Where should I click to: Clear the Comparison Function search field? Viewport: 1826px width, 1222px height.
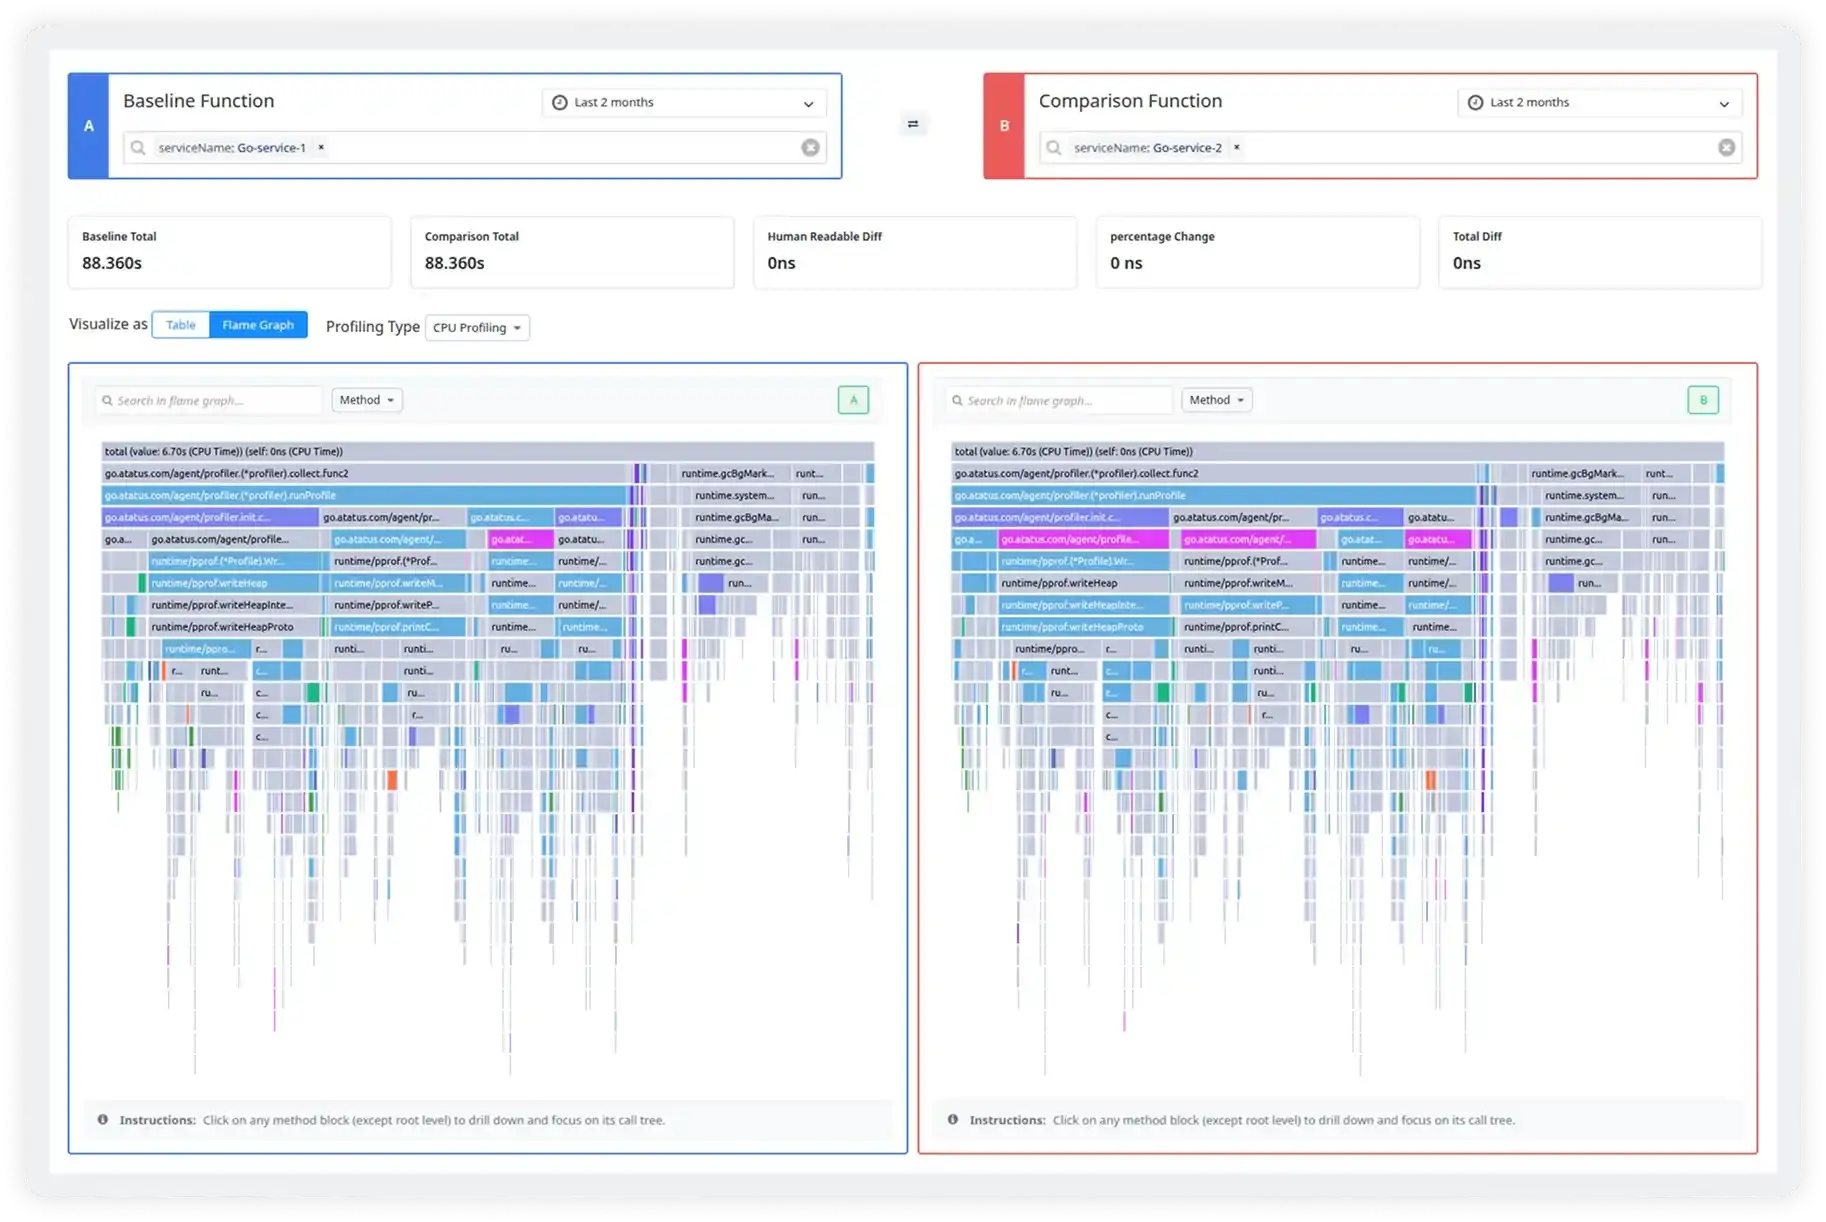(x=1726, y=148)
